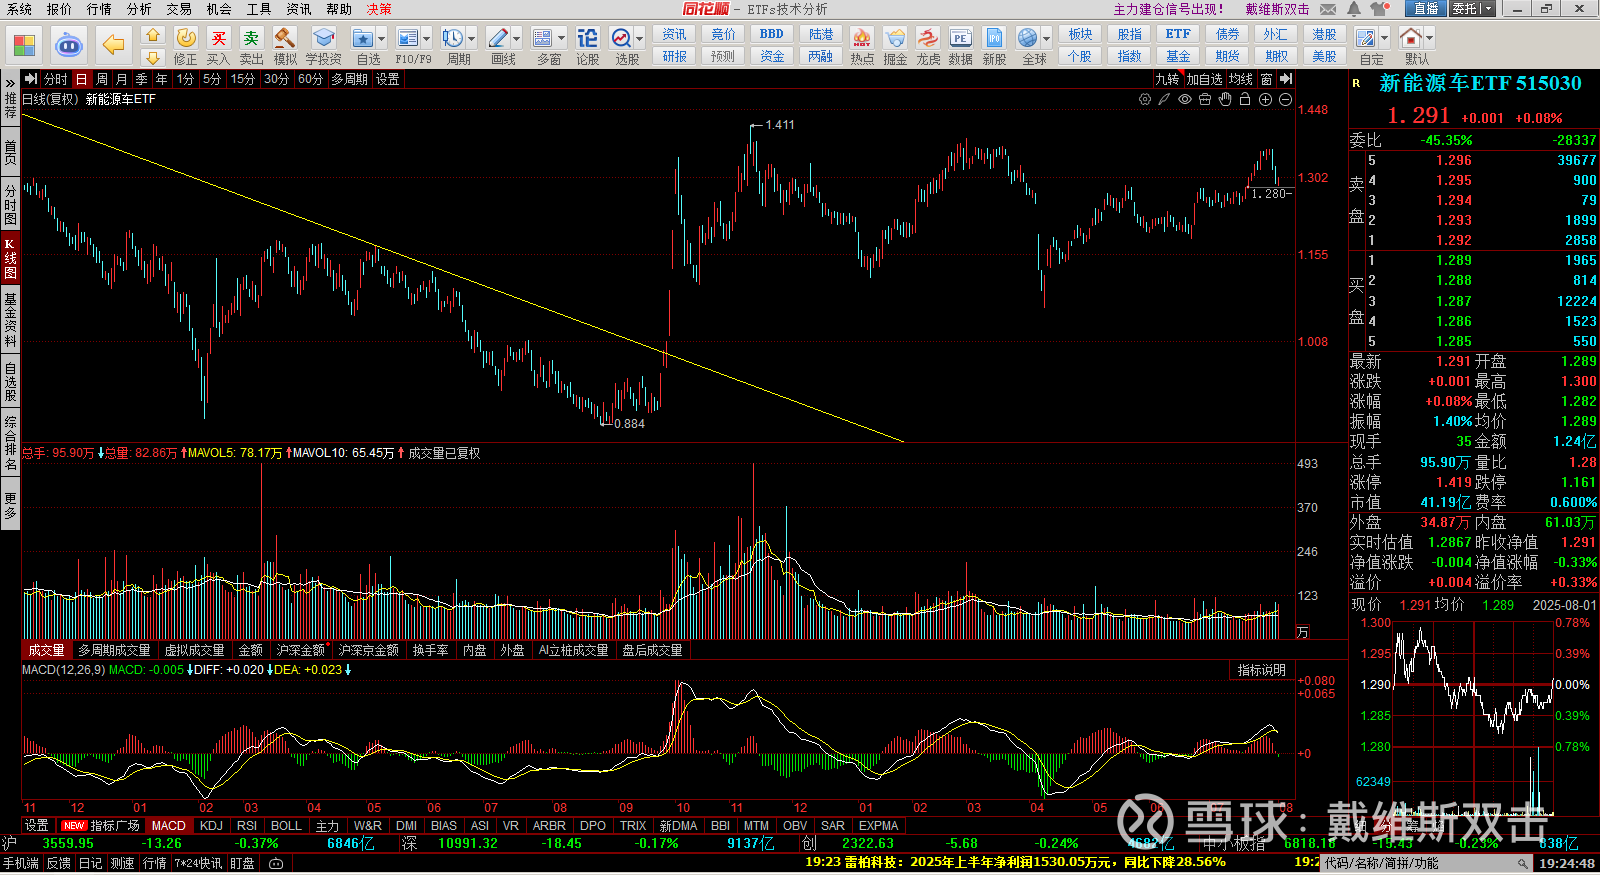Open 指标广场 indicator plaza
1600x875 pixels.
coord(101,826)
